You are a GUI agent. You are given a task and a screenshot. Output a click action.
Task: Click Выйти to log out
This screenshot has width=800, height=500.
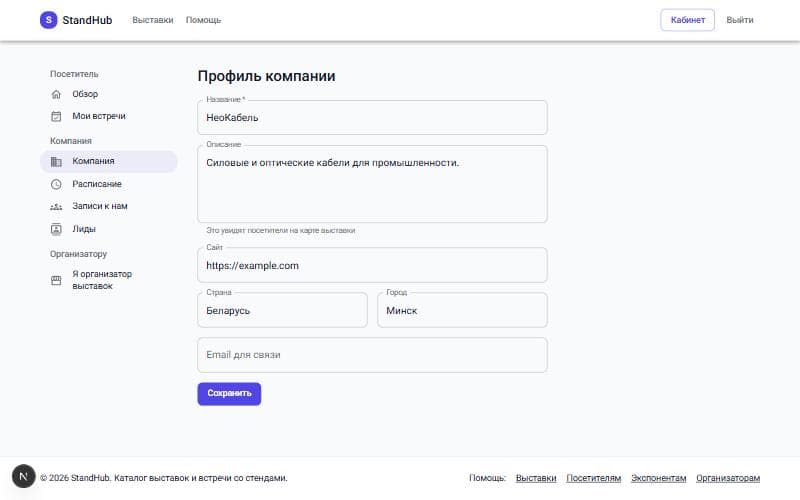tap(740, 20)
